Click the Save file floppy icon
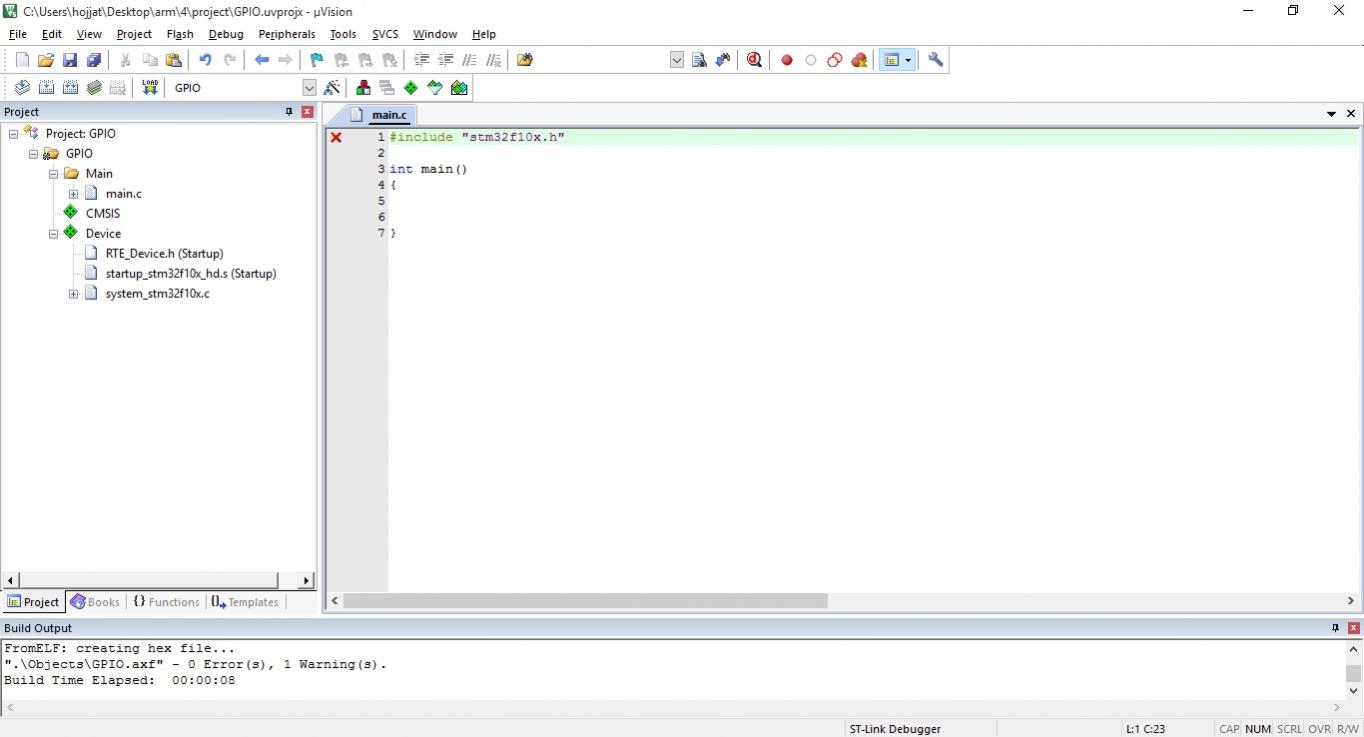Viewport: 1364px width, 737px height. pyautogui.click(x=70, y=60)
